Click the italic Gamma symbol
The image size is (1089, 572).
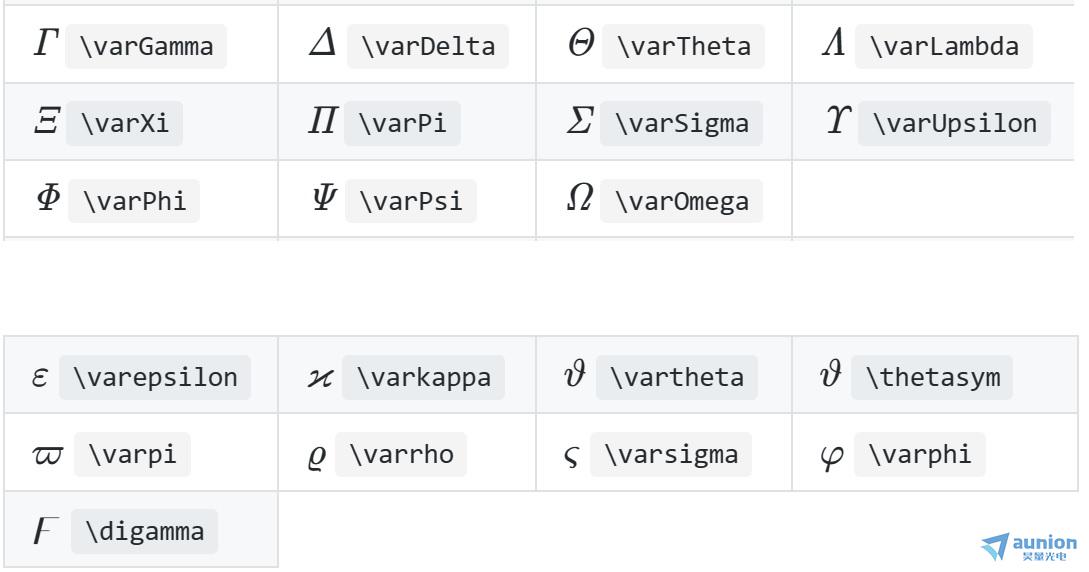pos(47,42)
